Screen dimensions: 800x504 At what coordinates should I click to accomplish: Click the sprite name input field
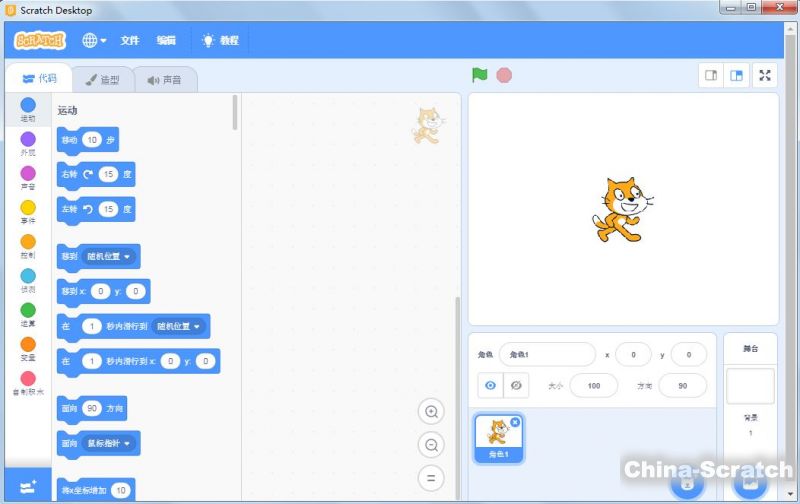click(x=546, y=354)
